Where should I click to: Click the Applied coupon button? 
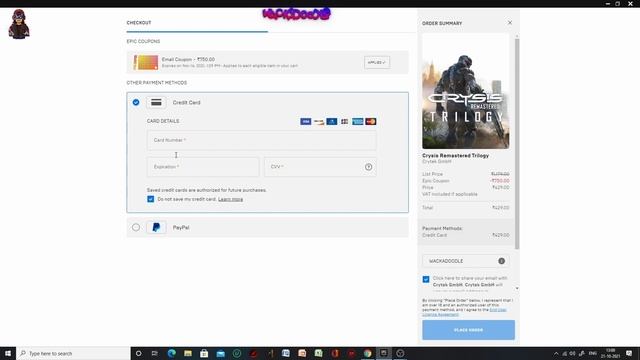376,62
